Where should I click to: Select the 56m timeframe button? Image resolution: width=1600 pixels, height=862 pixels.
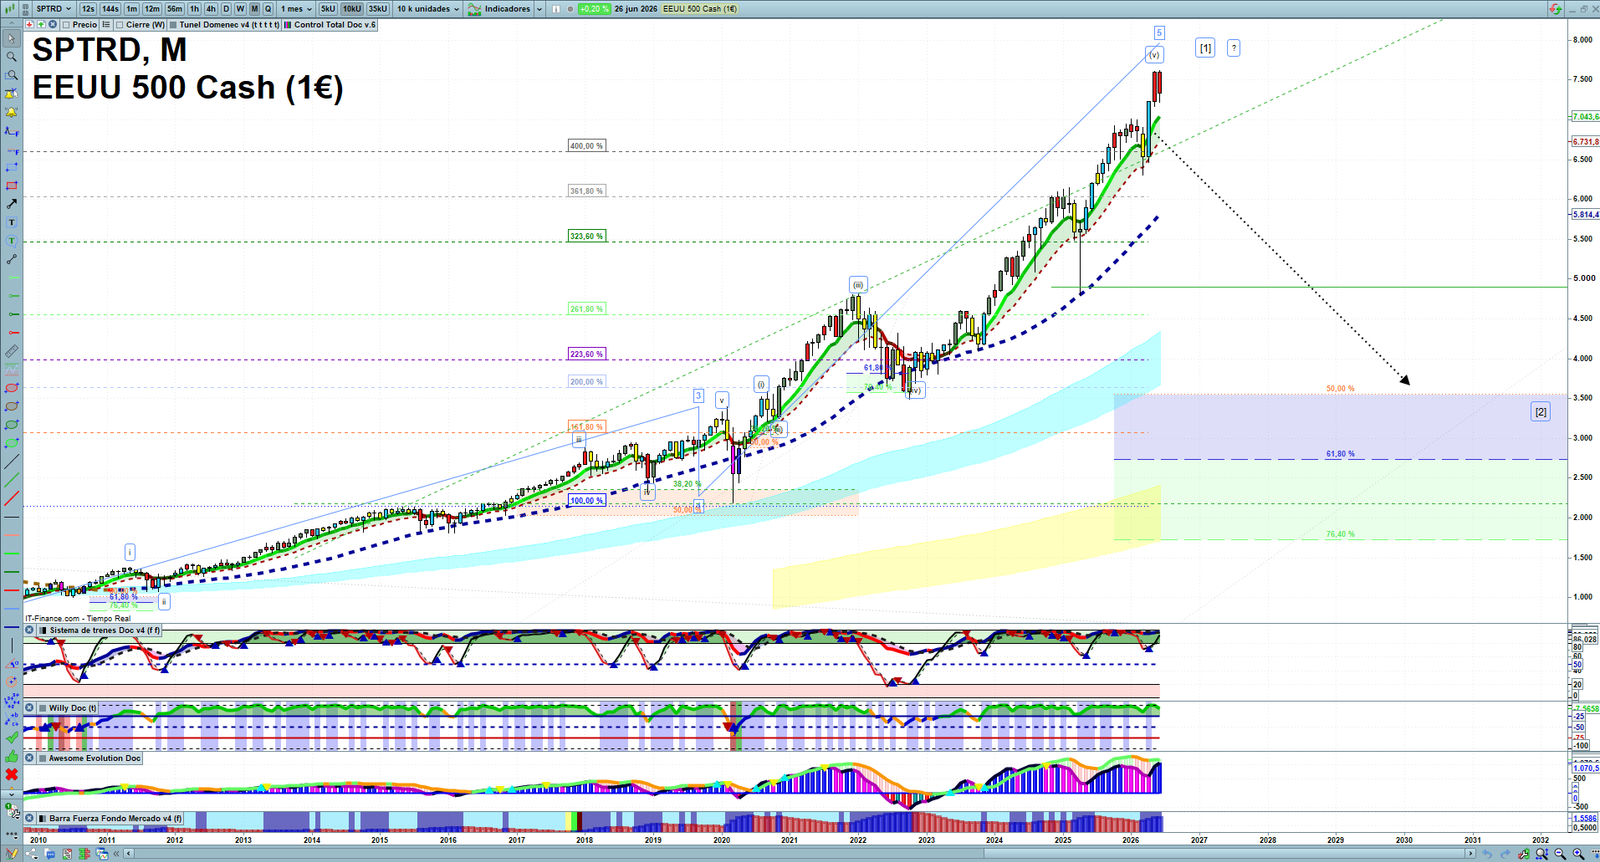[x=175, y=9]
